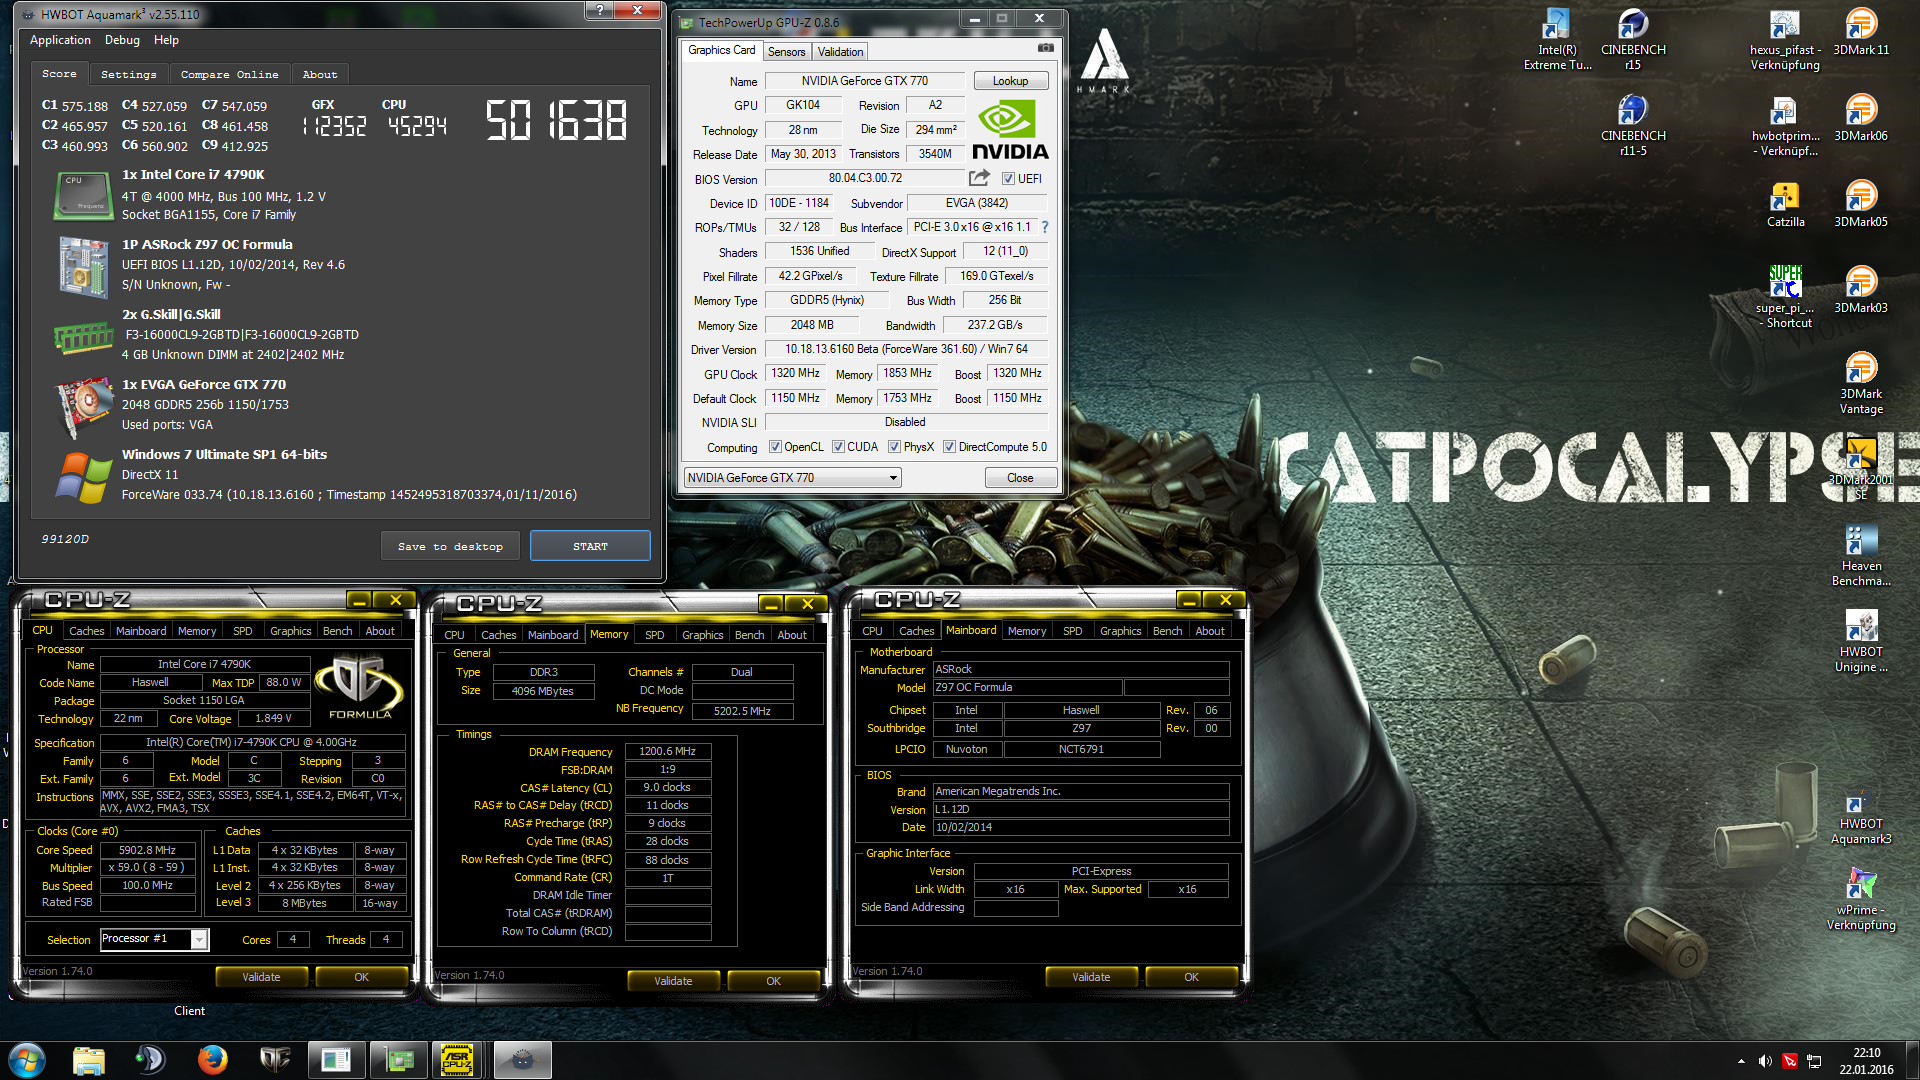
Task: Click the Firefox taskbar icon
Action: [212, 1060]
